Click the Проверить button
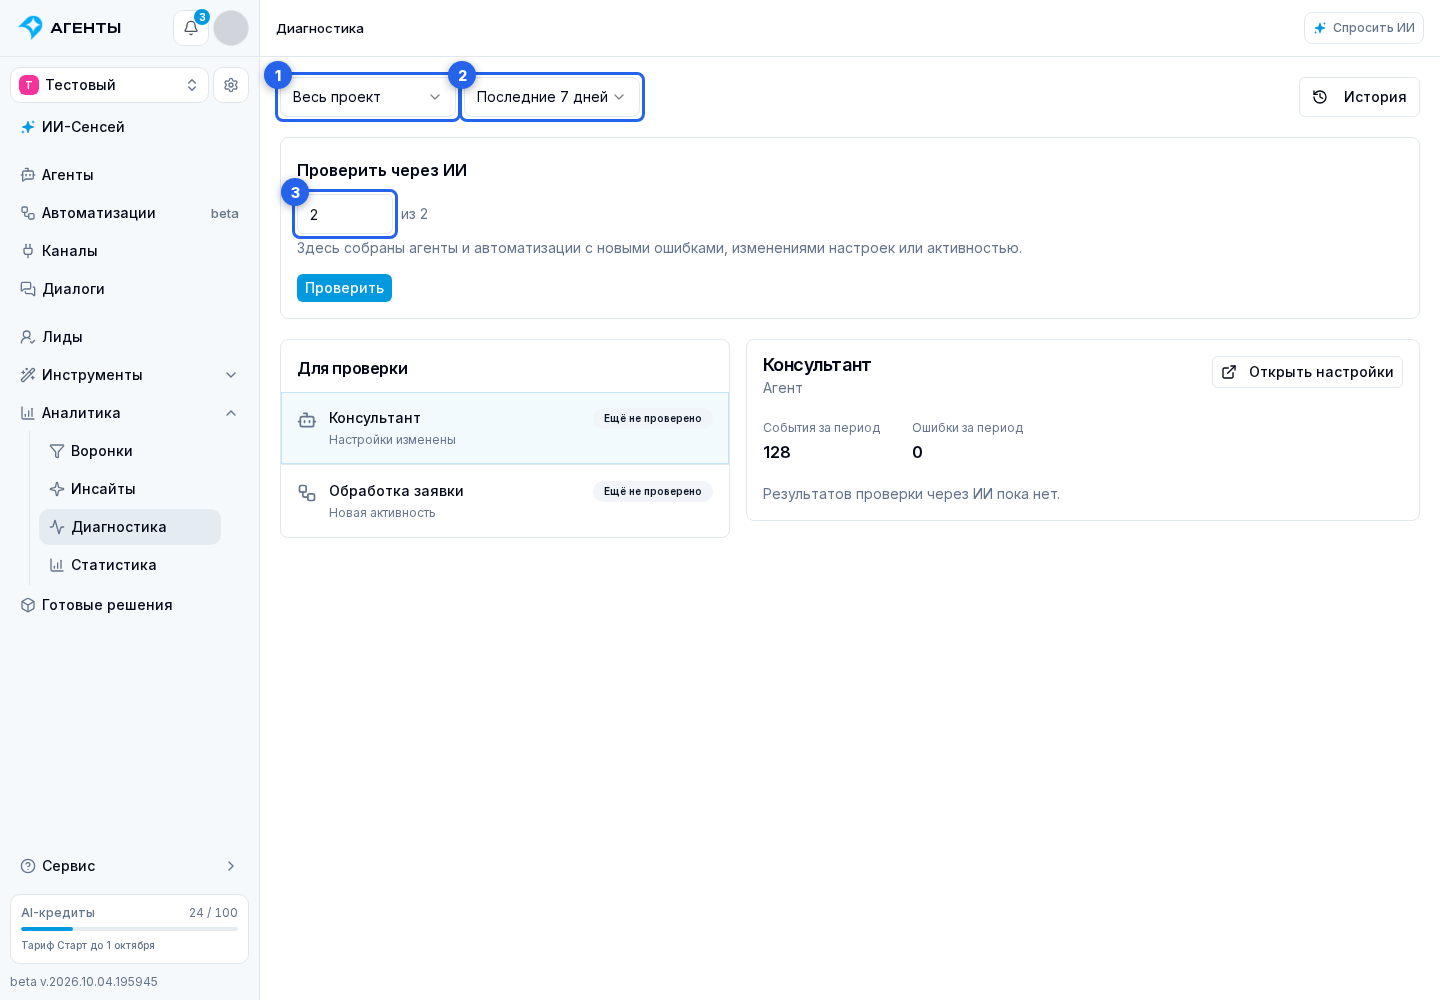This screenshot has width=1440, height=1000. pyautogui.click(x=344, y=288)
